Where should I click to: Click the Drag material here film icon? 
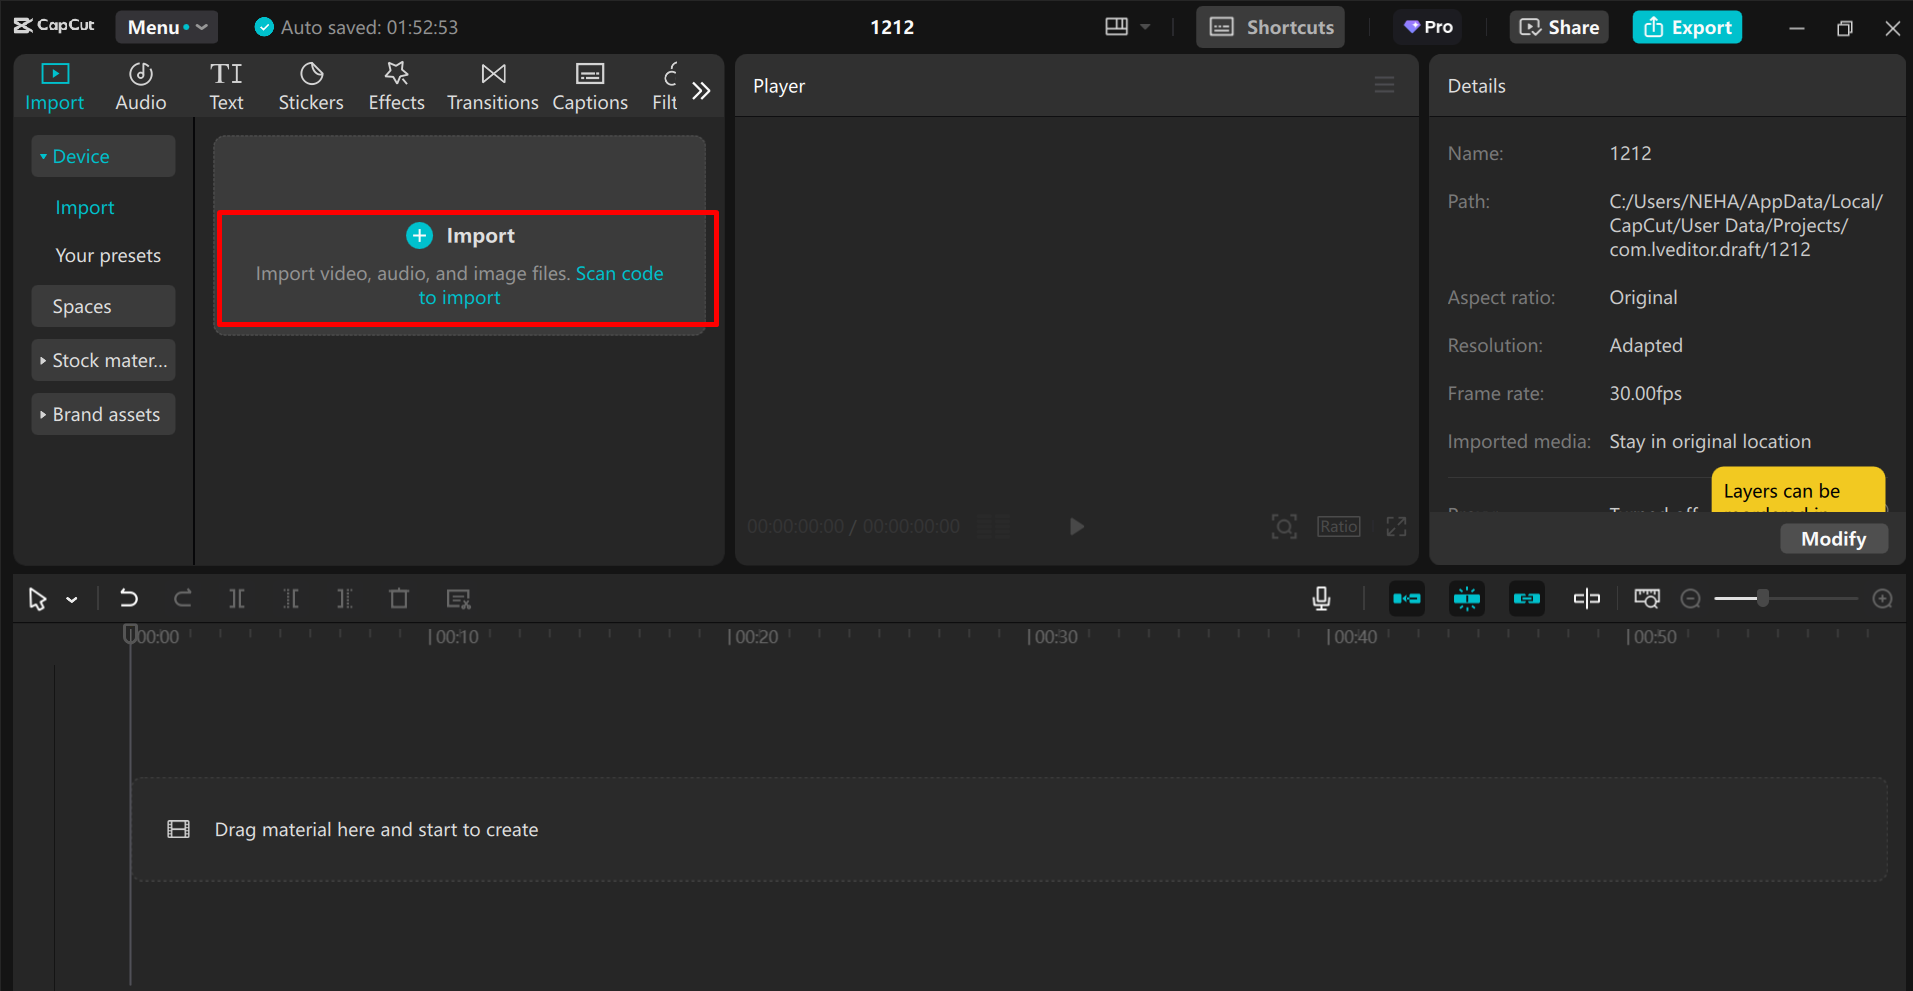[x=179, y=829]
